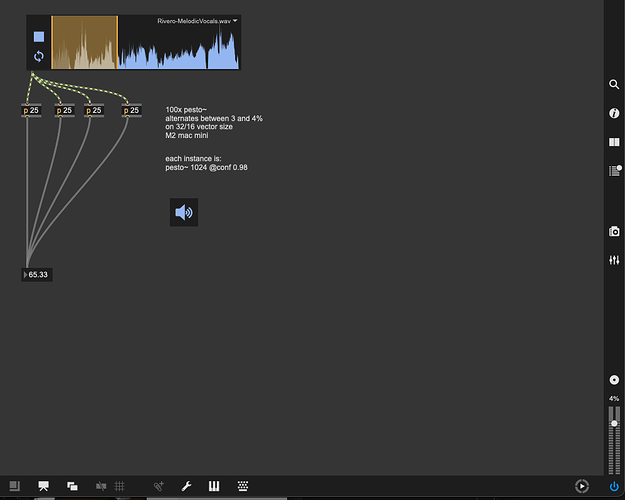
Task: Open the inspector info icon
Action: point(614,113)
